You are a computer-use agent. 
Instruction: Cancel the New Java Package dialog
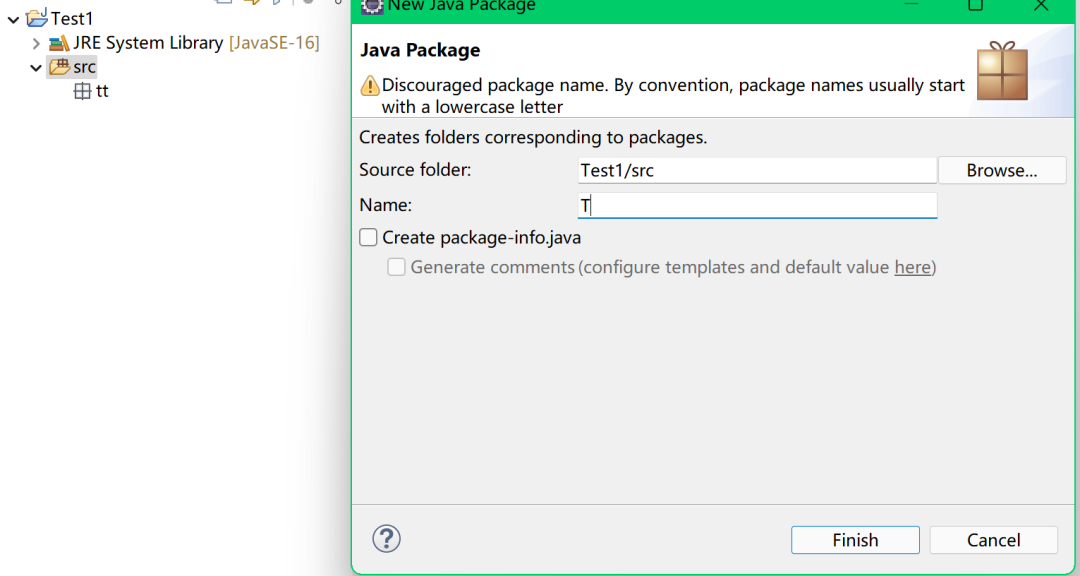993,540
